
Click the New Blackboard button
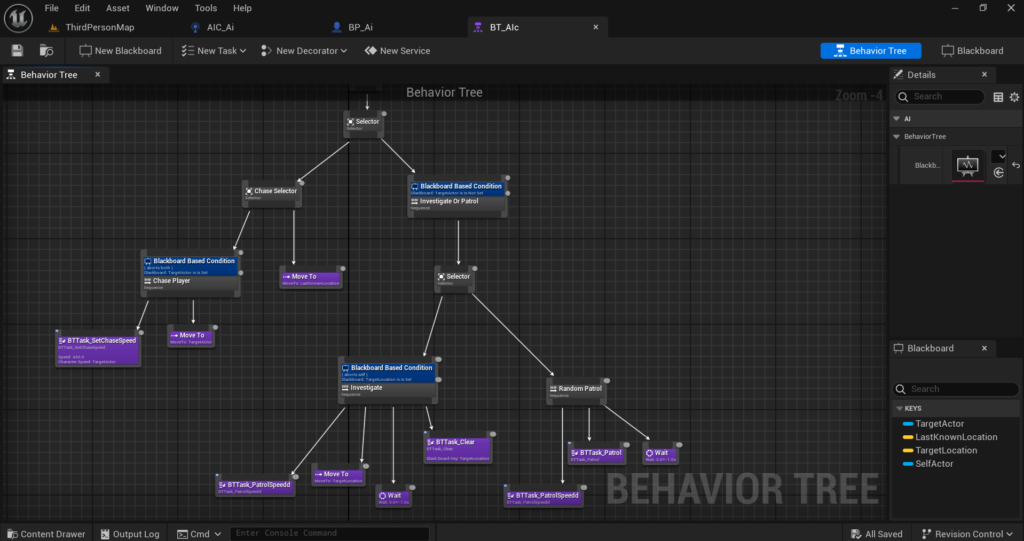tap(120, 50)
